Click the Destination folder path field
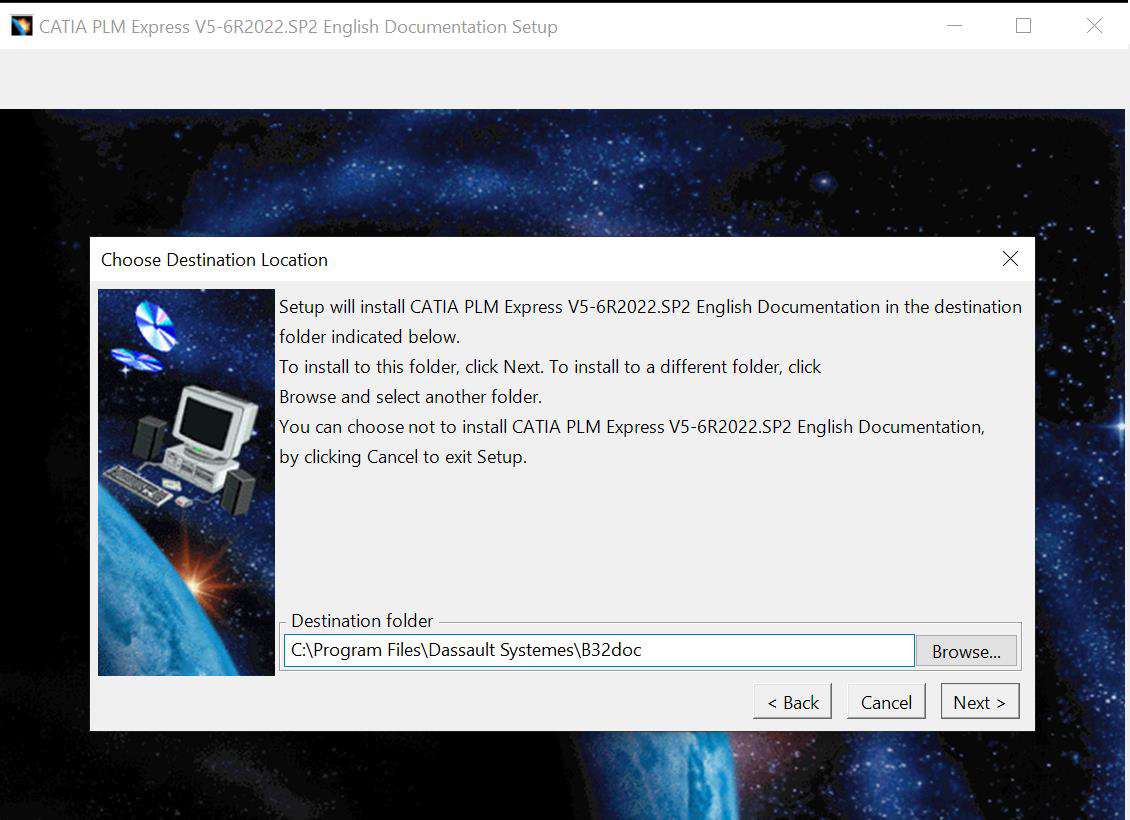 [599, 651]
